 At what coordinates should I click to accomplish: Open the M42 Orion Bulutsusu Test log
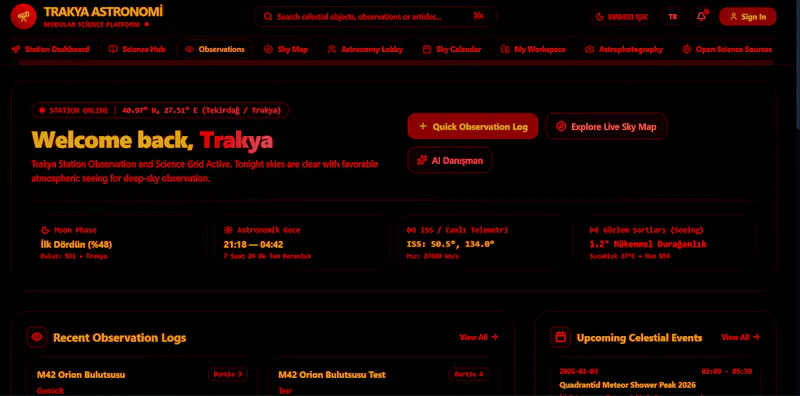coord(332,375)
